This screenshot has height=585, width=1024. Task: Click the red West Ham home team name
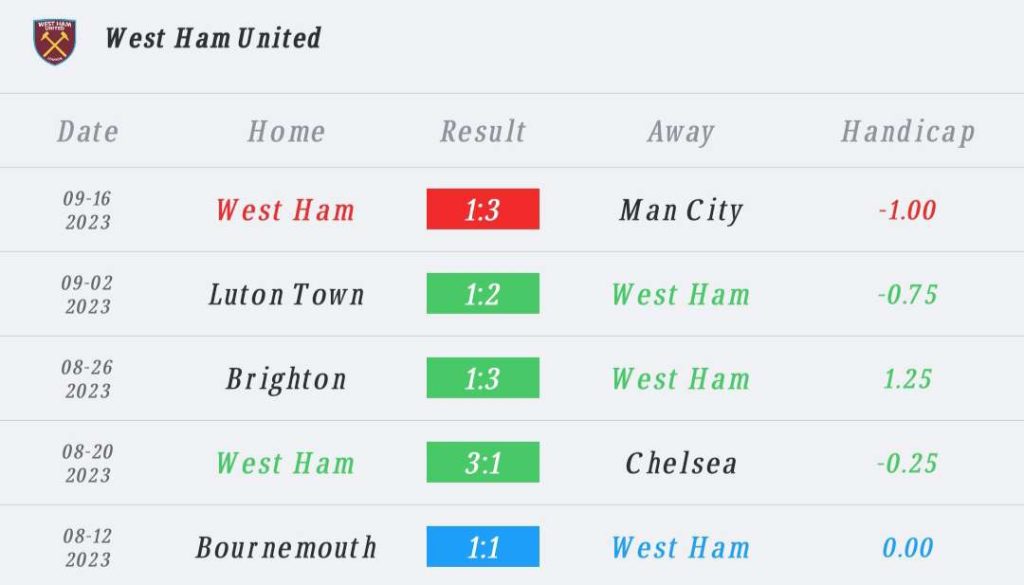pos(286,210)
